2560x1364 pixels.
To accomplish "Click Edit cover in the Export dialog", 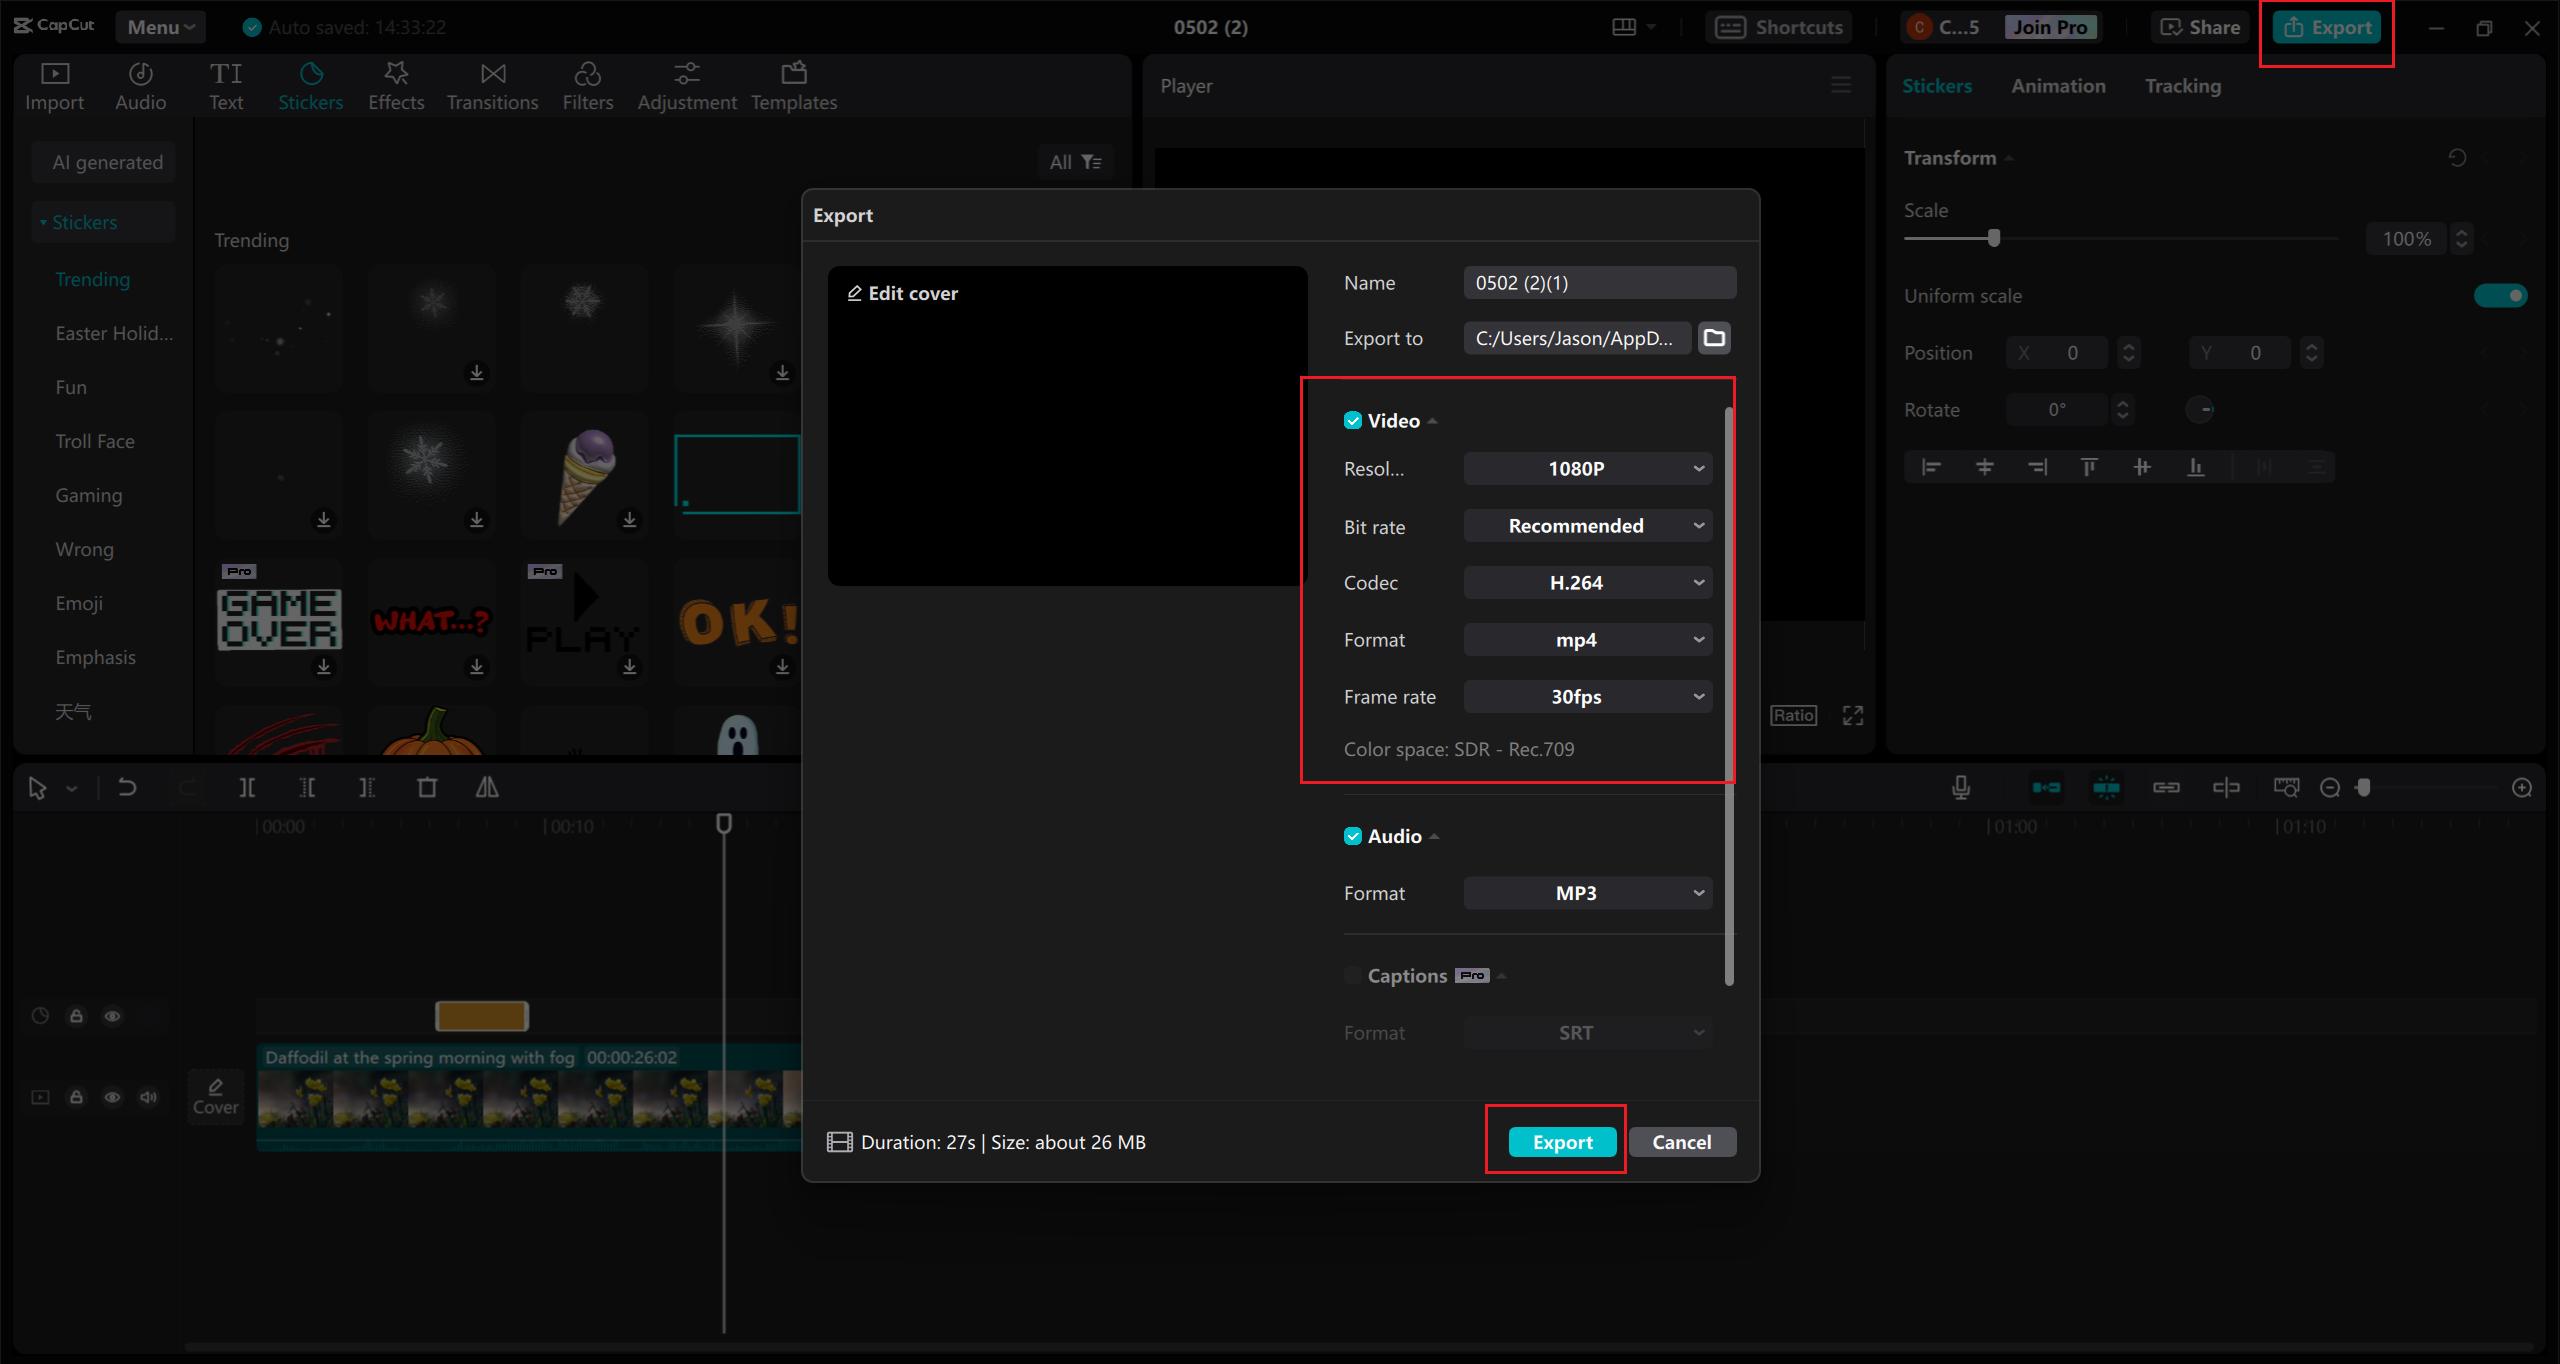I will (x=903, y=293).
